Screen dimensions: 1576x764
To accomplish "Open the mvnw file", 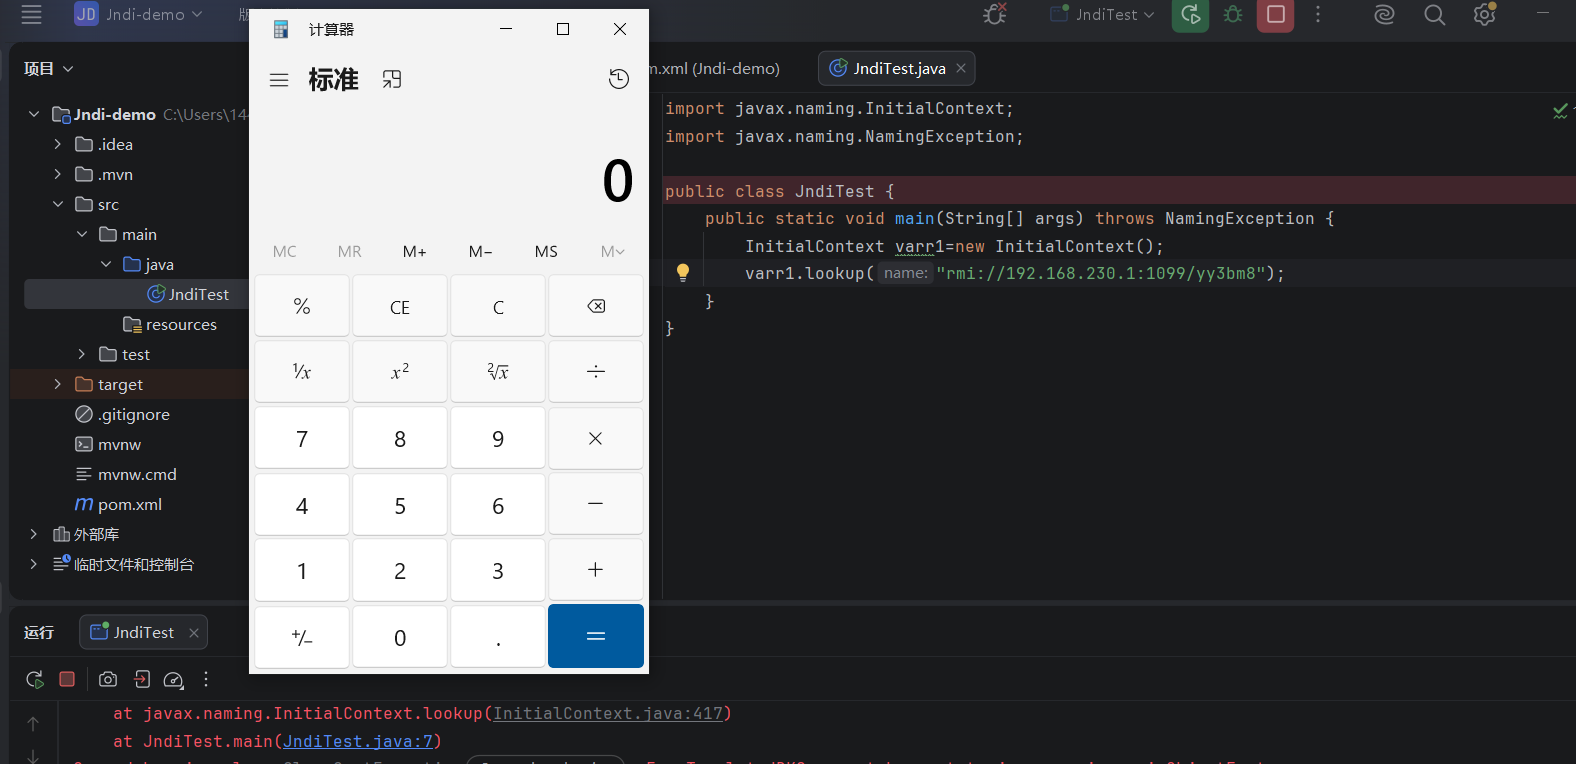I will pos(108,444).
